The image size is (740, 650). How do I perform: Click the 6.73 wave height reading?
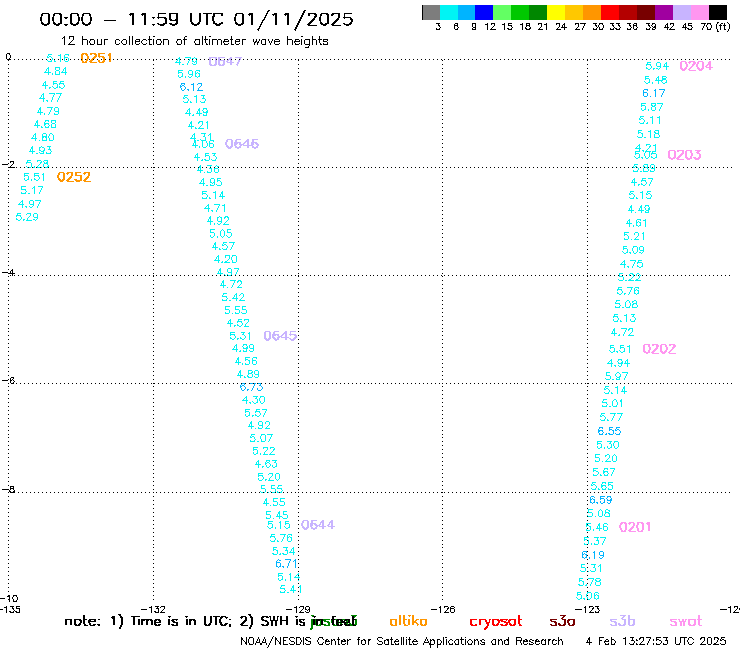point(252,387)
